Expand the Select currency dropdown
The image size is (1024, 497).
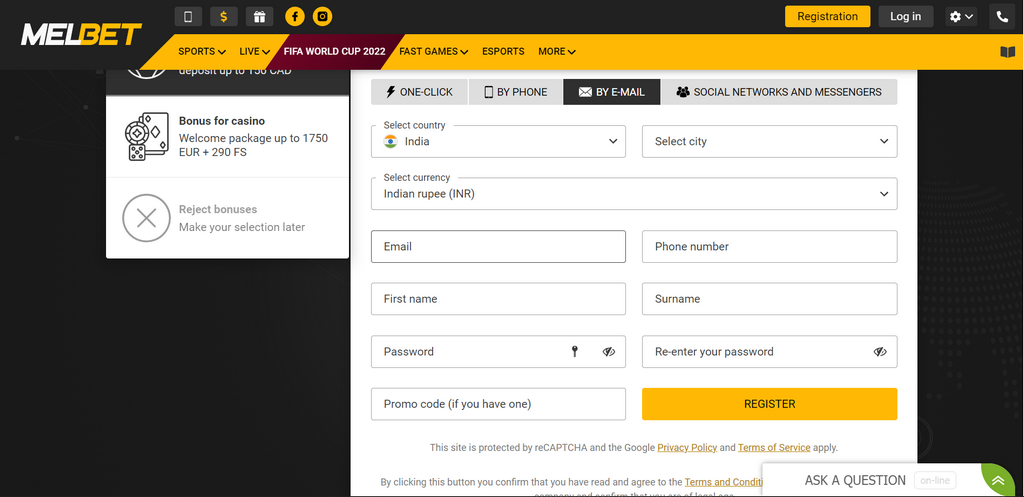coord(634,194)
